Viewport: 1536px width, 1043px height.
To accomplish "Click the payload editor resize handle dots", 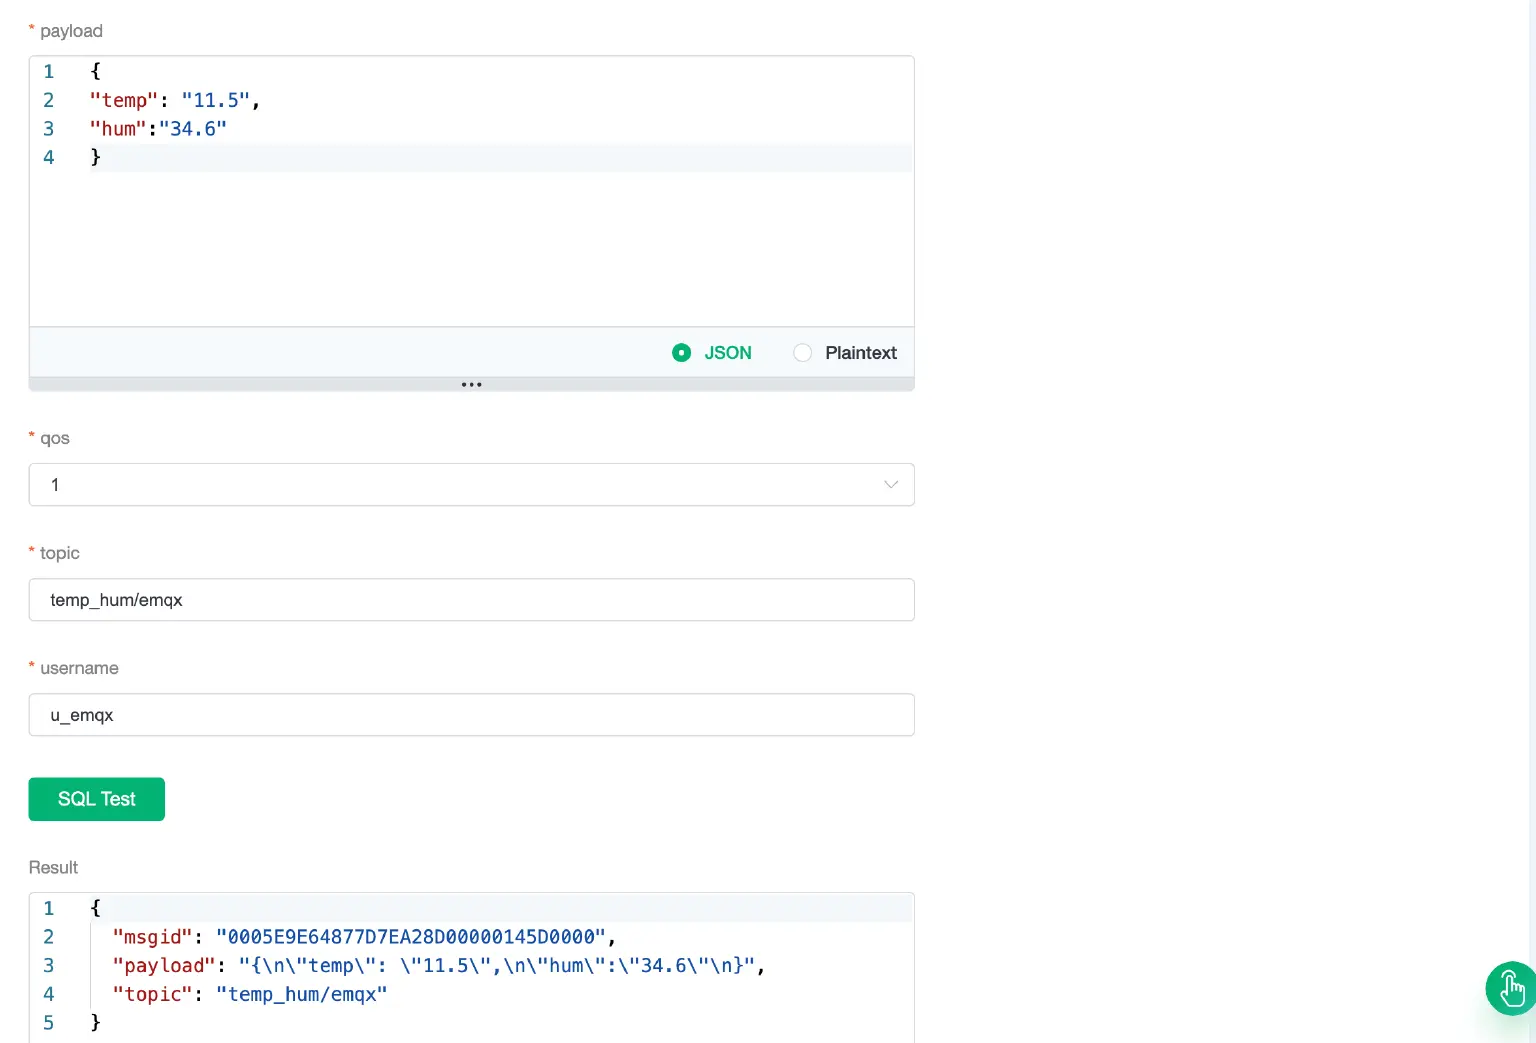I will (x=471, y=384).
